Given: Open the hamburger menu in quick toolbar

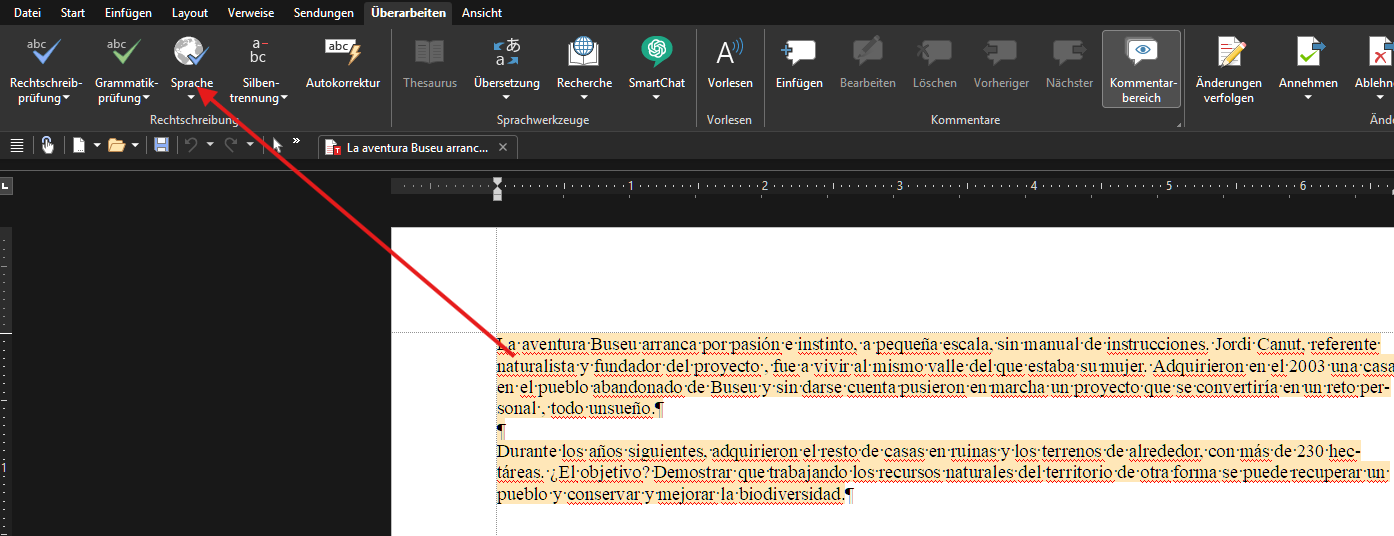Looking at the screenshot, I should pos(17,145).
